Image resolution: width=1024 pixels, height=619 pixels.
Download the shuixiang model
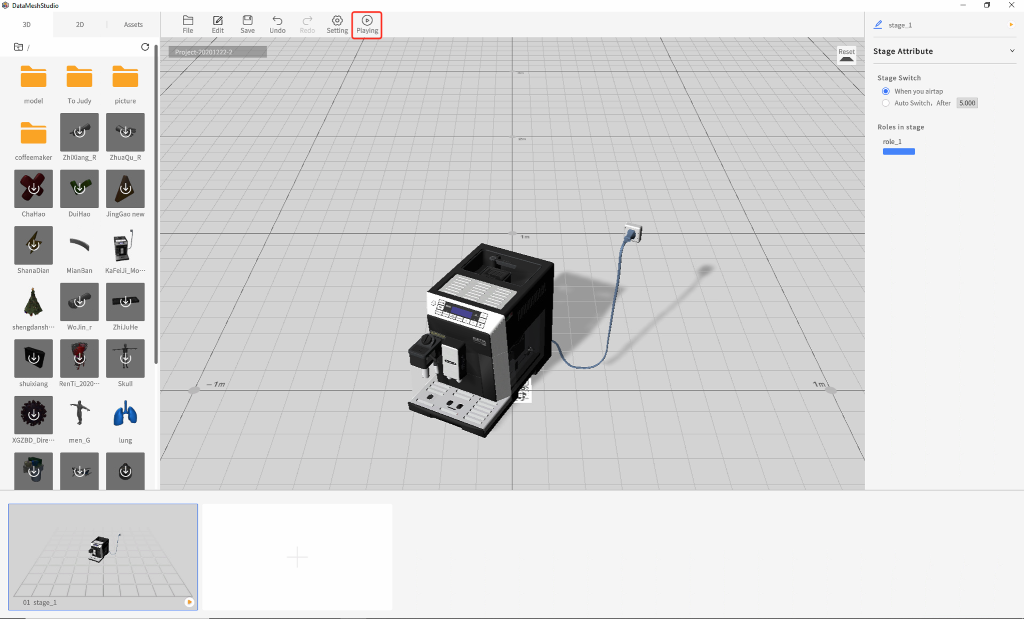(33, 358)
